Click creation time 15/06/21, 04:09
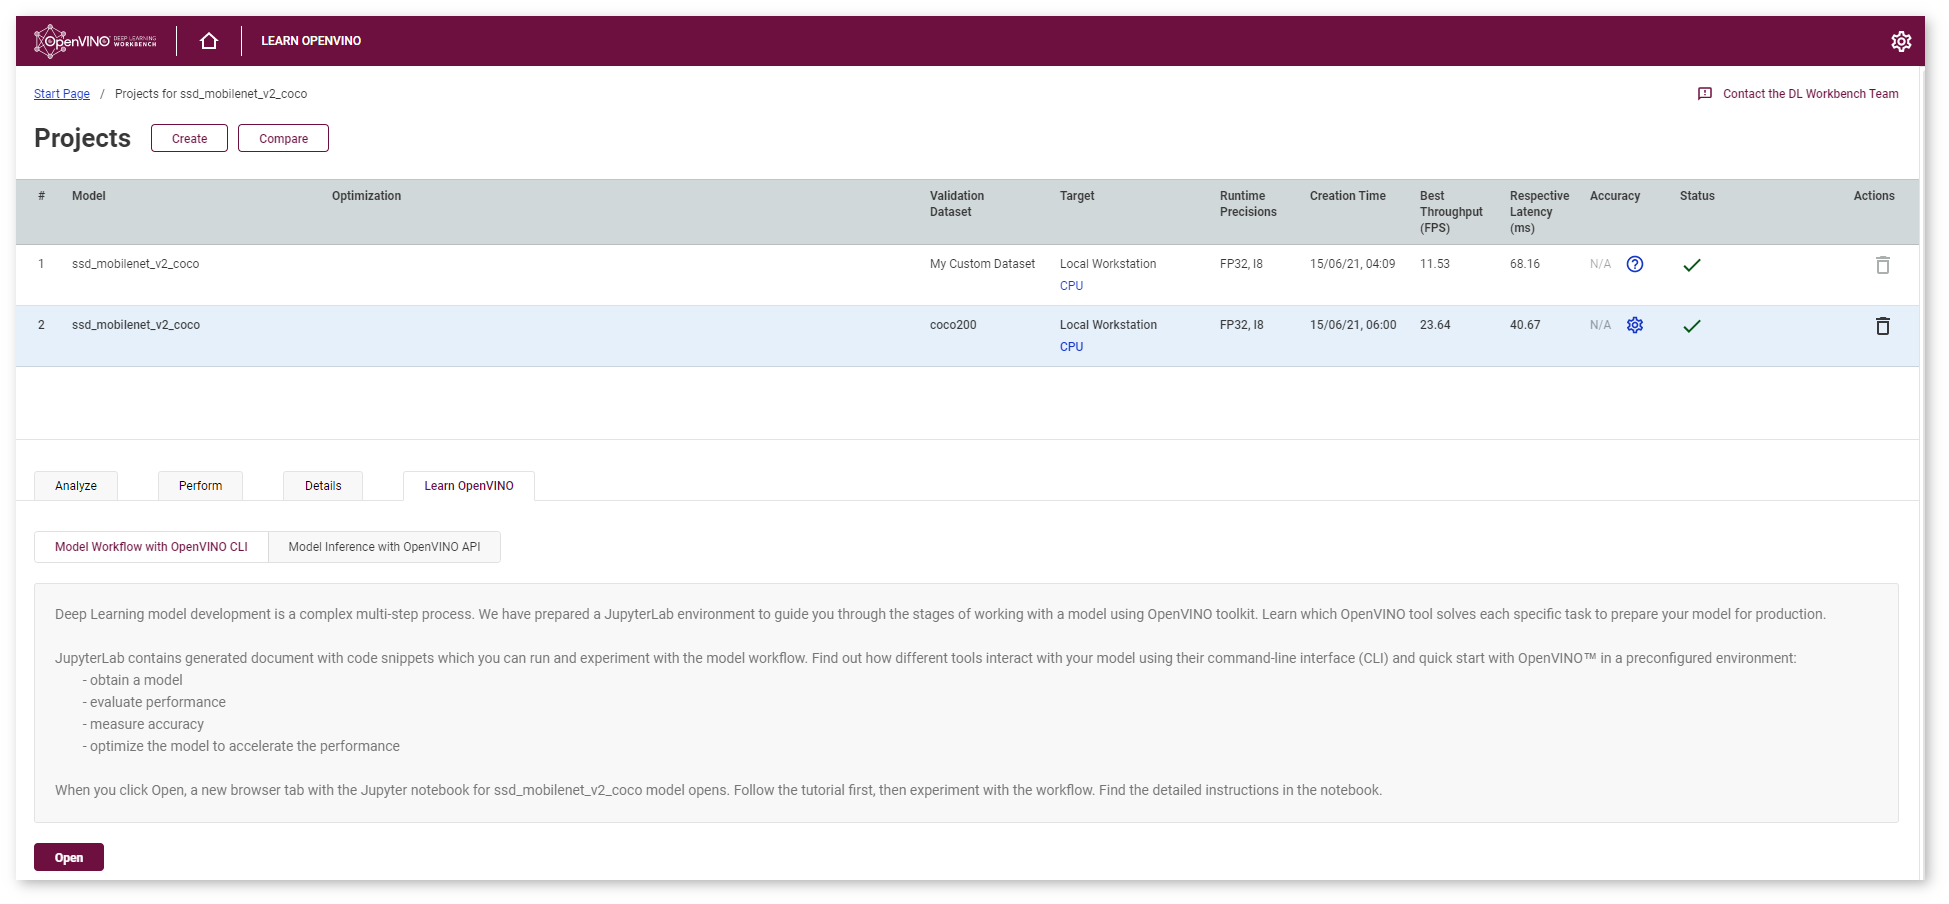Screen dimensions: 1949x904 [x=1352, y=264]
